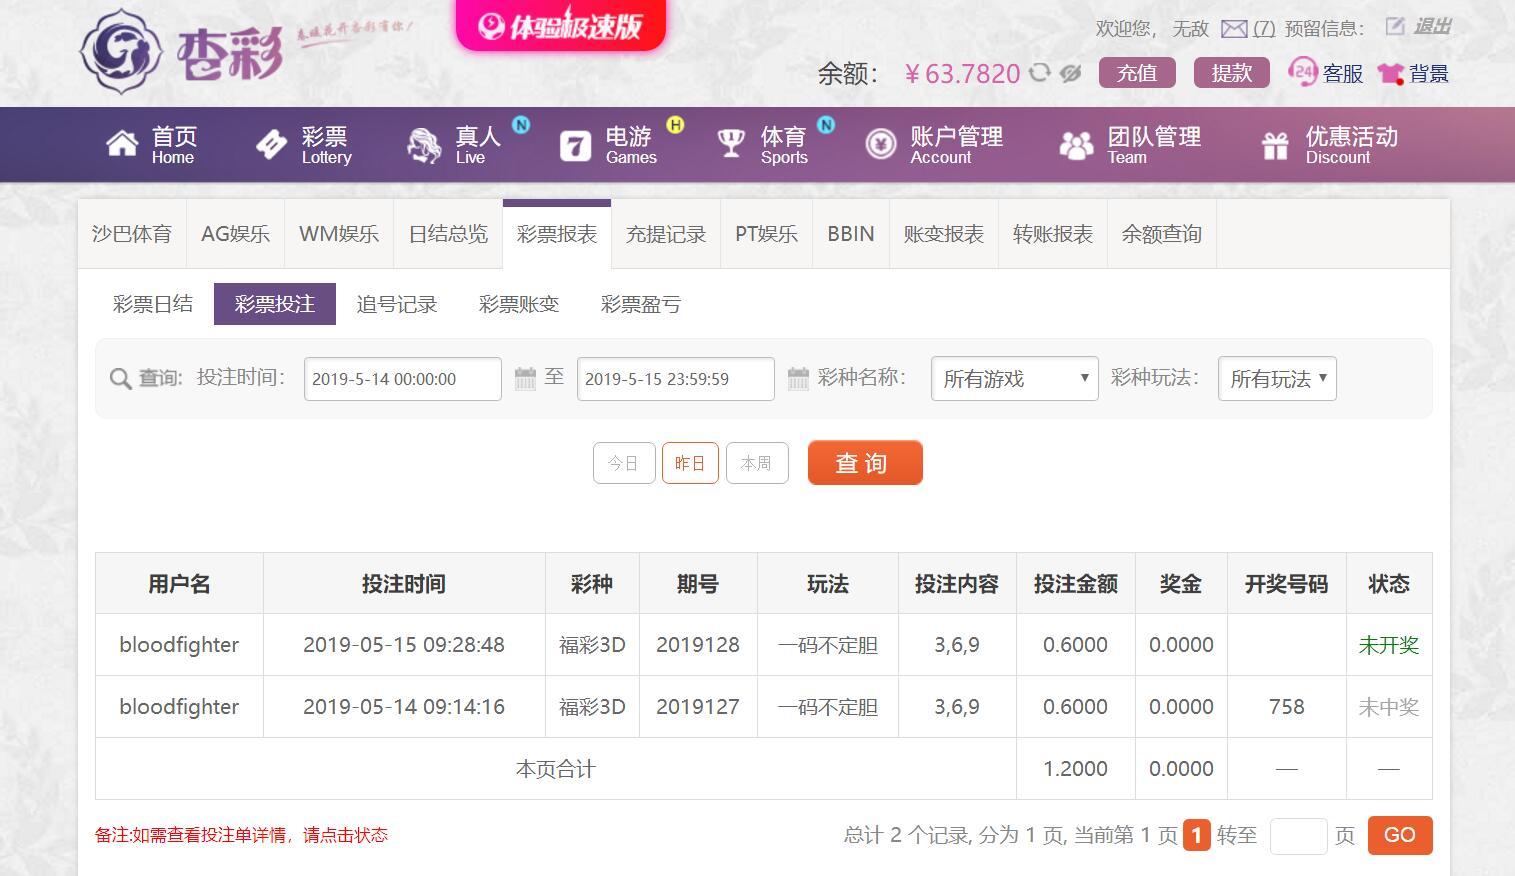This screenshot has height=876, width=1515.
Task: Open start date calendar picker icon
Action: tap(525, 378)
